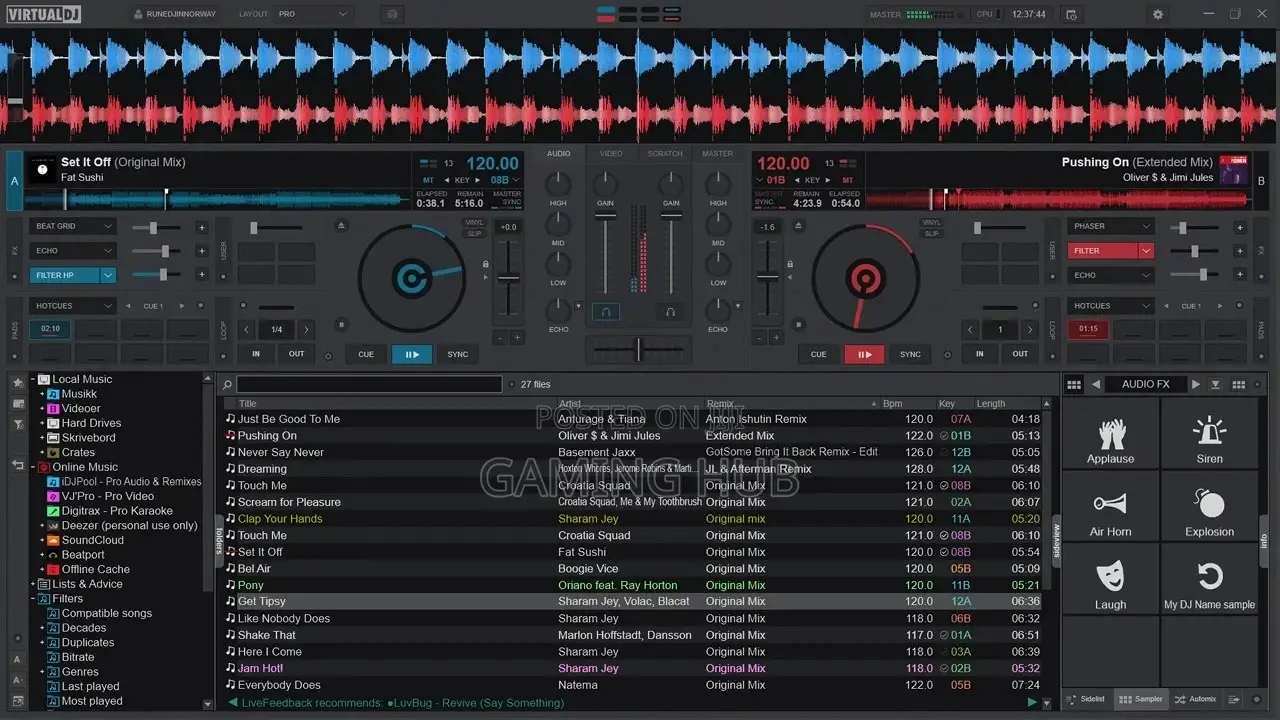Trigger the Explosion sample
1280x720 pixels.
click(x=1209, y=507)
